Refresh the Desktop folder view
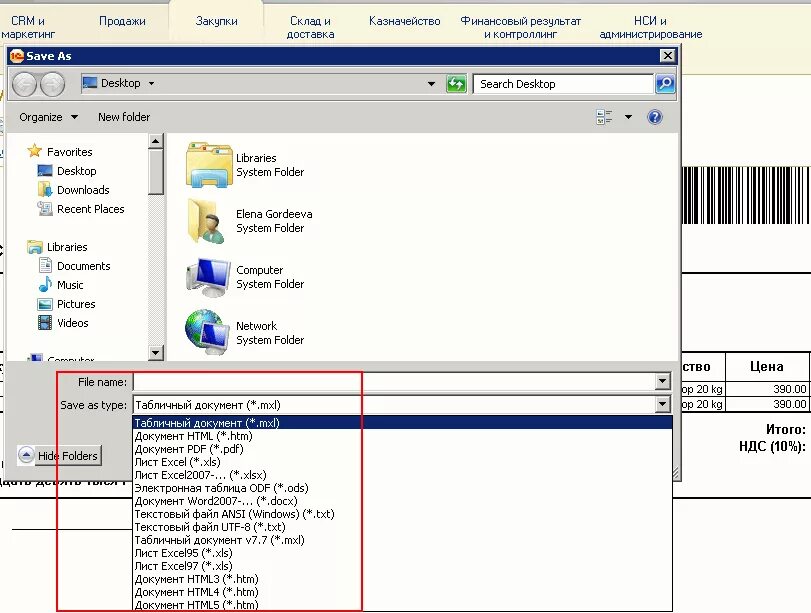The image size is (811, 613). tap(456, 83)
